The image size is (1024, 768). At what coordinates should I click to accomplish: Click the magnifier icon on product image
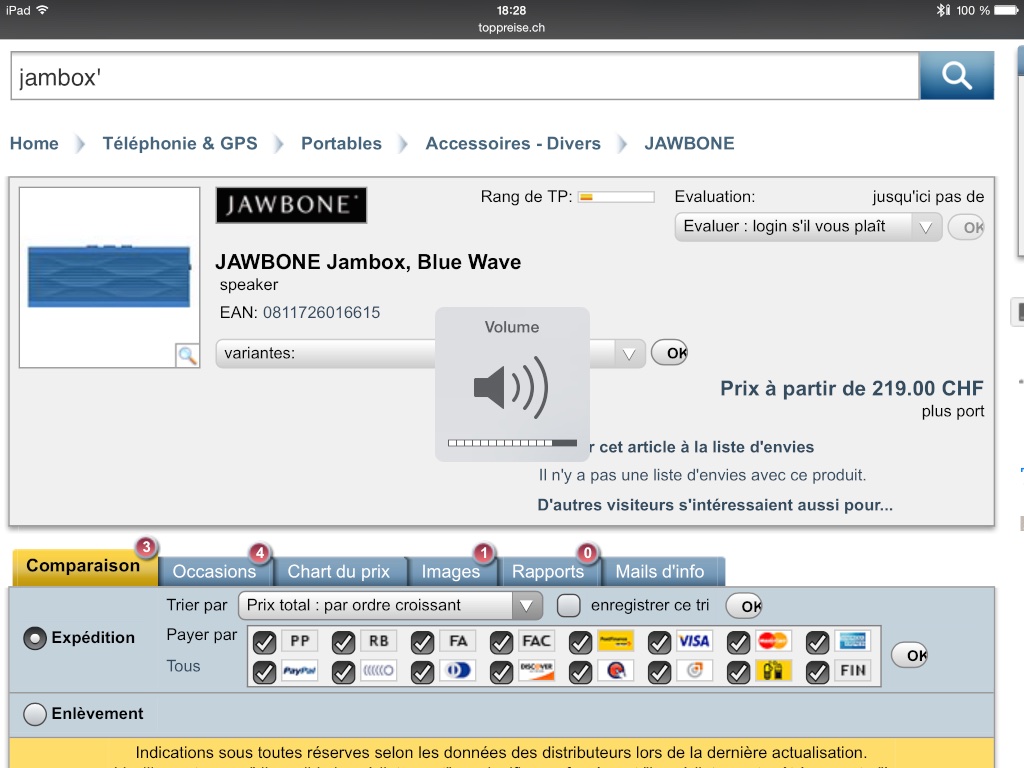186,355
